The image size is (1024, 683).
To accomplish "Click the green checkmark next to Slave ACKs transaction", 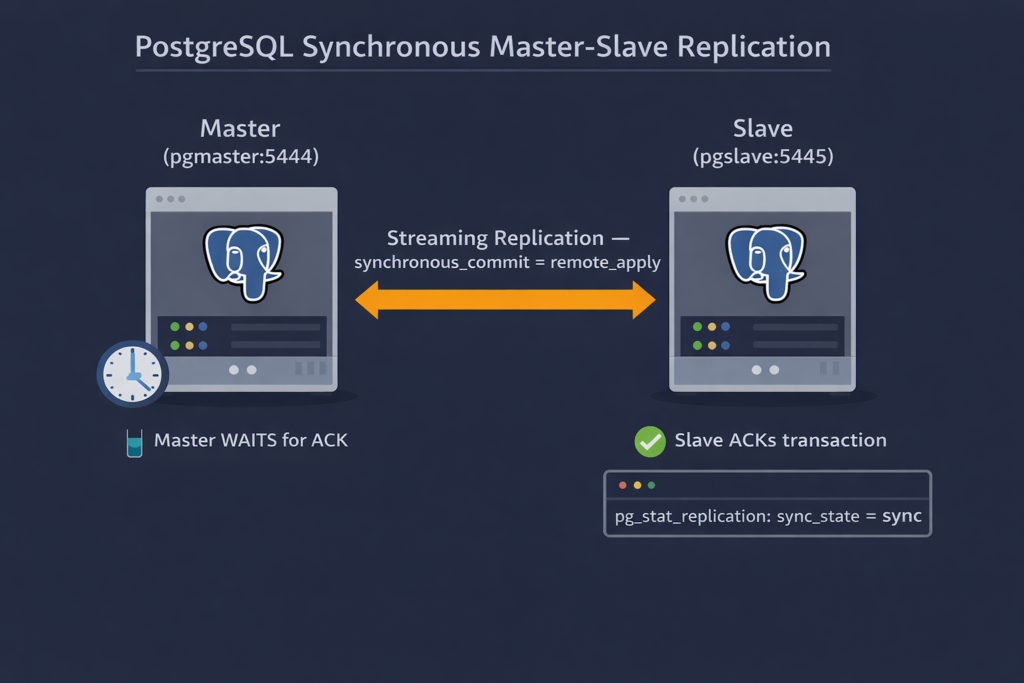I will coord(650,441).
